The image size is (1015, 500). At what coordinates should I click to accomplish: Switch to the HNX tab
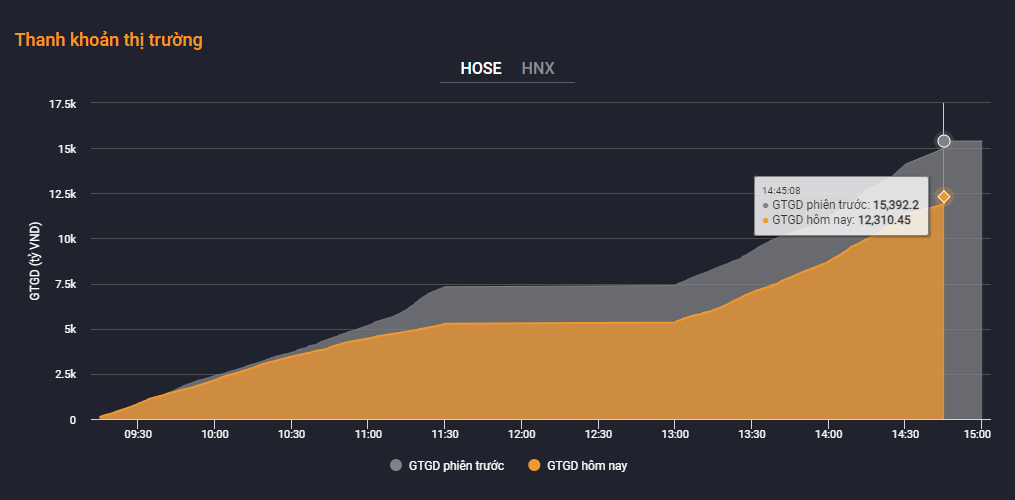(538, 69)
